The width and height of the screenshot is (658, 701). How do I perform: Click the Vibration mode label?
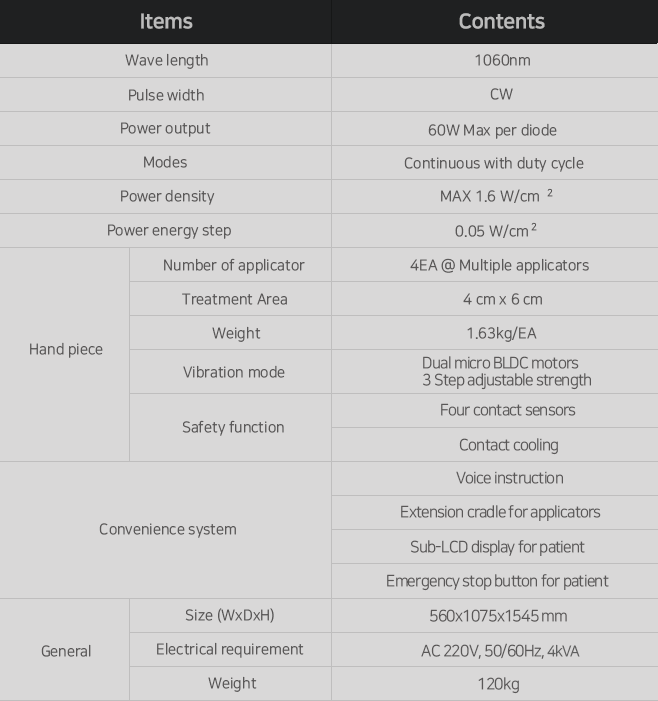(233, 372)
